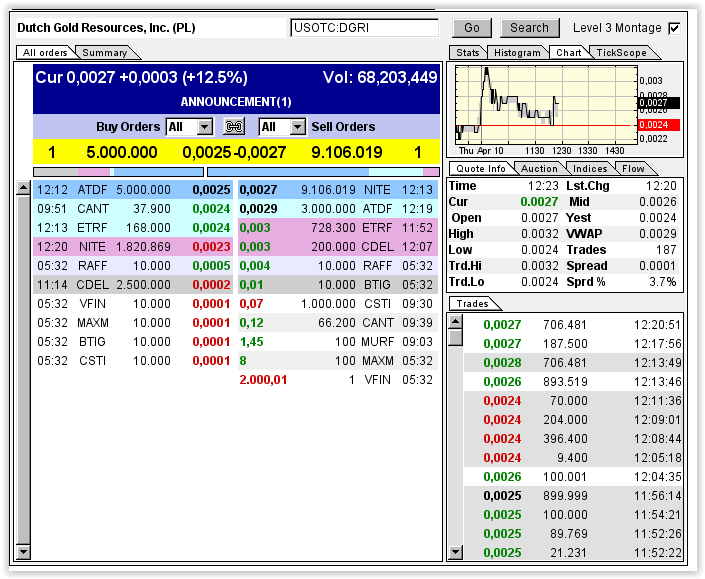Select the MAXM sell order at 8
The height and width of the screenshot is (579, 705).
pyautogui.click(x=338, y=361)
